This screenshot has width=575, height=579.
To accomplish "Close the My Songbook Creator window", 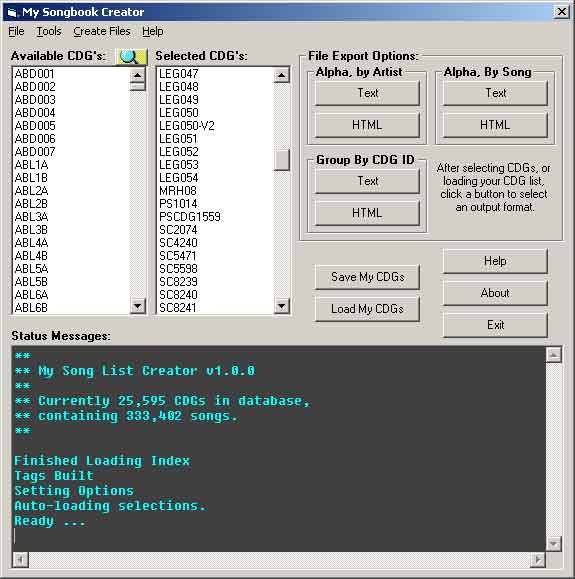I will pos(561,12).
